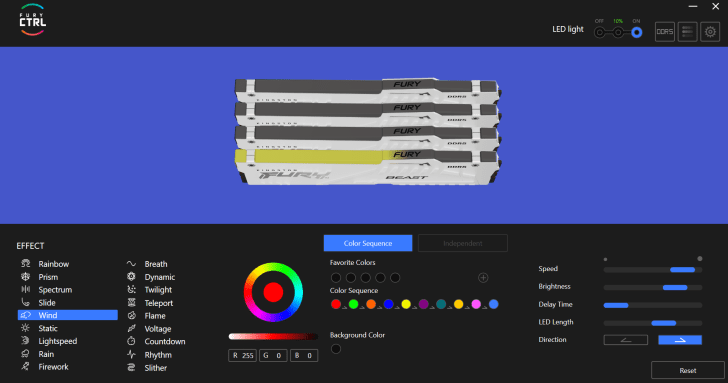728x383 pixels.
Task: Select the Slither effect icon
Action: [131, 367]
